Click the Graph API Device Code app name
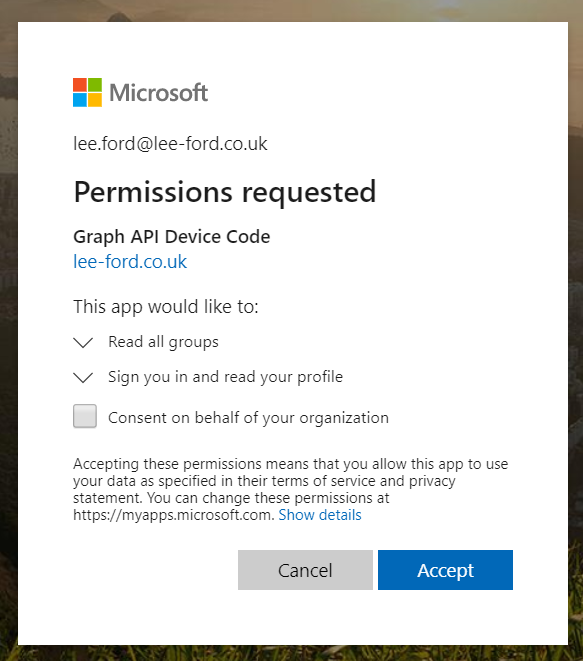The height and width of the screenshot is (661, 583). (172, 236)
